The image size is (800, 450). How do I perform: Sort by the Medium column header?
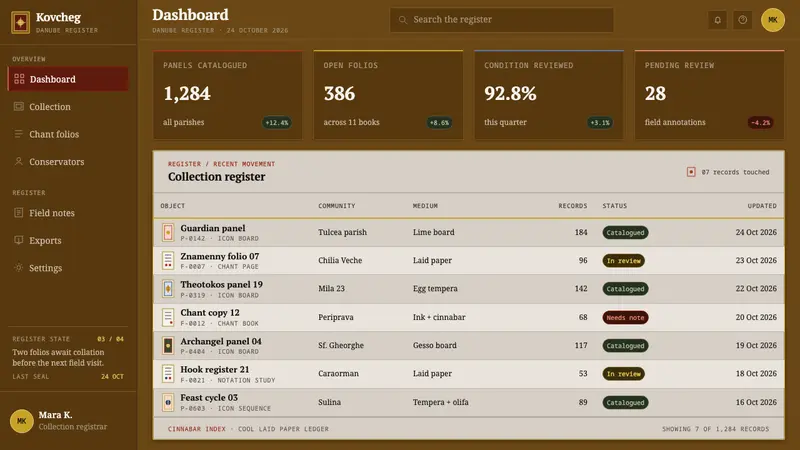(425, 206)
